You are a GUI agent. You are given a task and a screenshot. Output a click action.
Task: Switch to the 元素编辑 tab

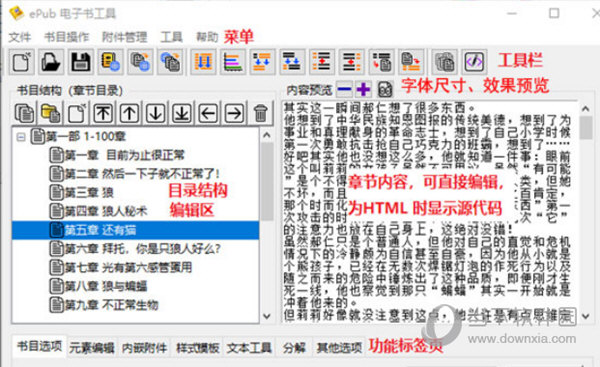[92, 347]
